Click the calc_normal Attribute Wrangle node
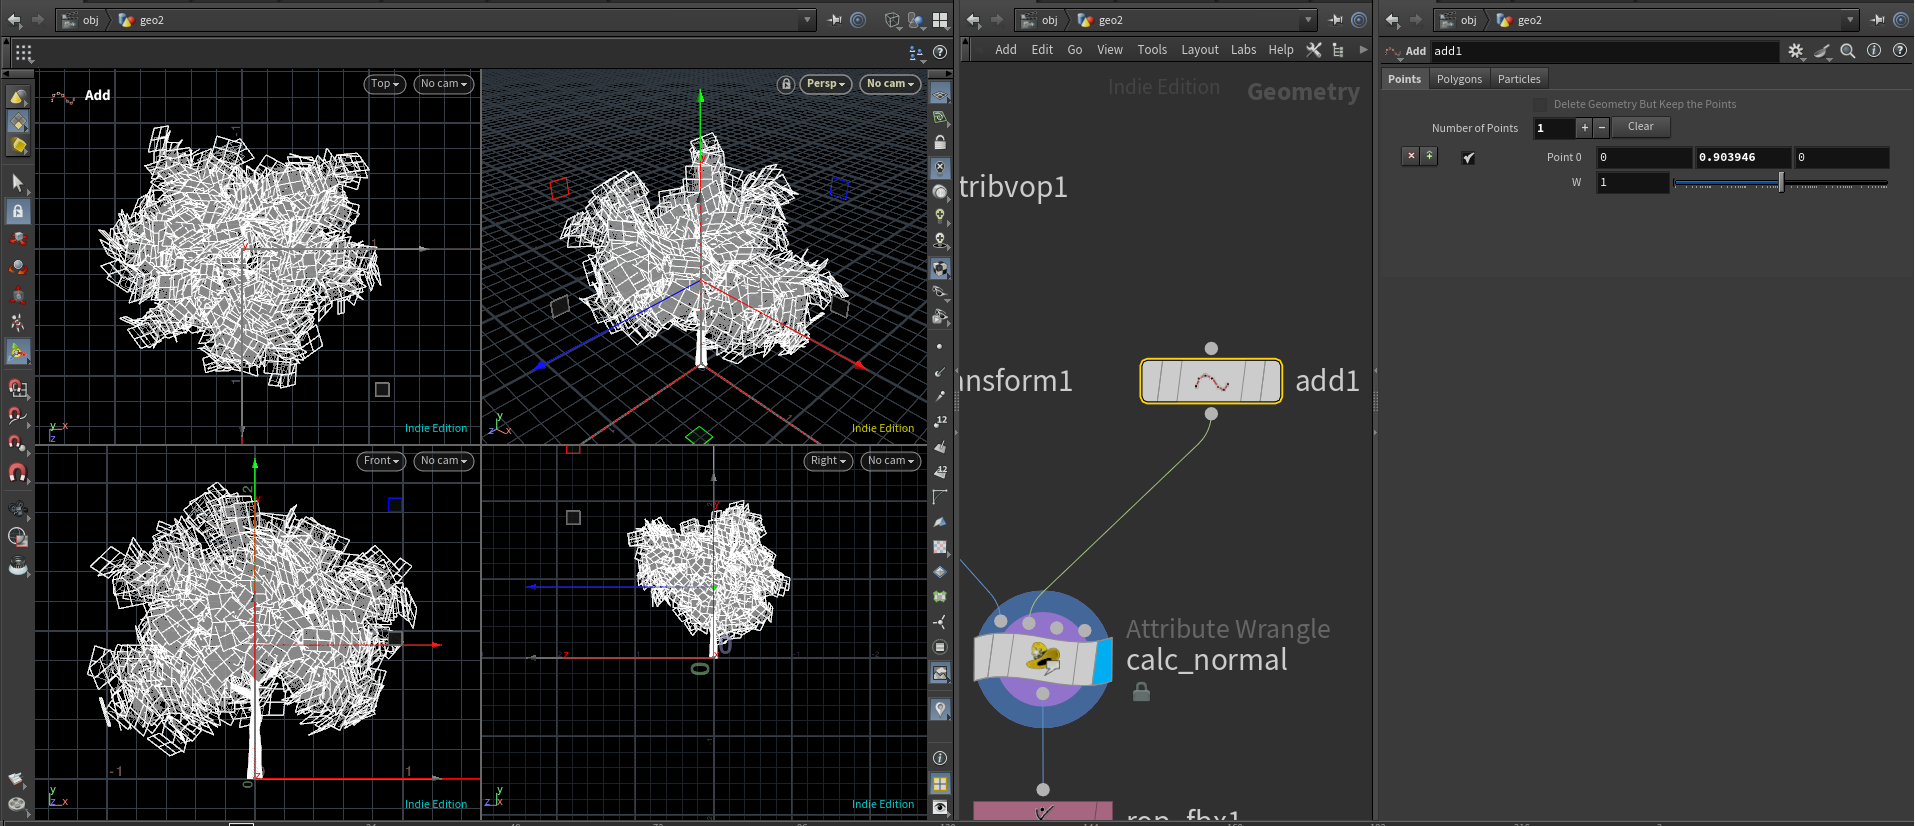The width and height of the screenshot is (1915, 826). (1042, 659)
